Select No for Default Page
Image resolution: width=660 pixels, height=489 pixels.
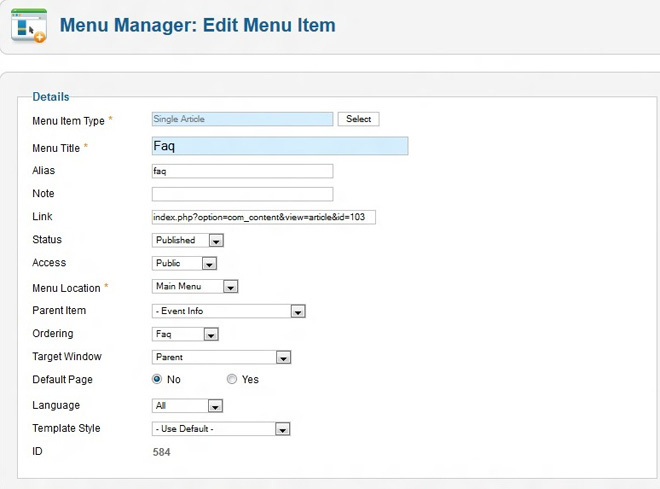pyautogui.click(x=157, y=380)
